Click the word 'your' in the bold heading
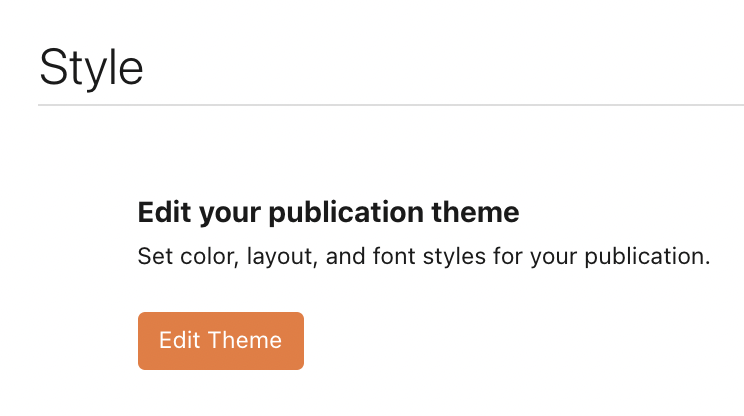The height and width of the screenshot is (416, 744). click(x=230, y=214)
